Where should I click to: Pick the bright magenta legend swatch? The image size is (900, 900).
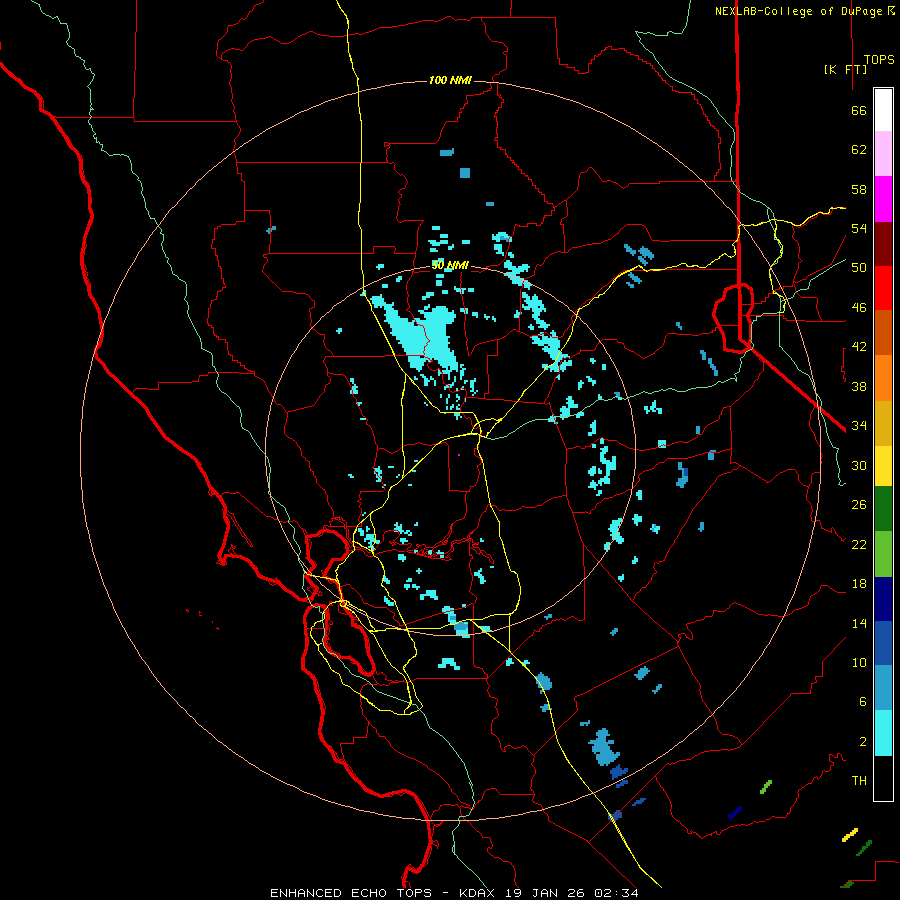click(883, 199)
